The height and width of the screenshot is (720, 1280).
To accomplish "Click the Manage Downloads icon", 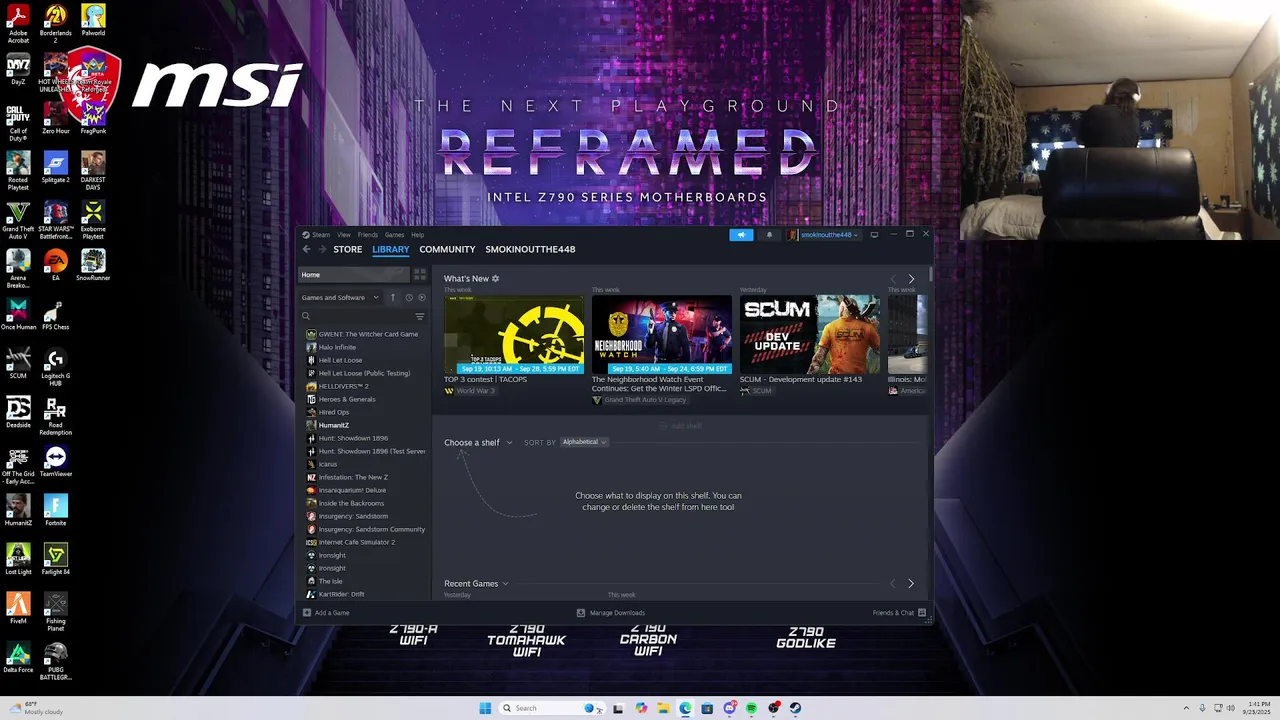I will pyautogui.click(x=581, y=613).
